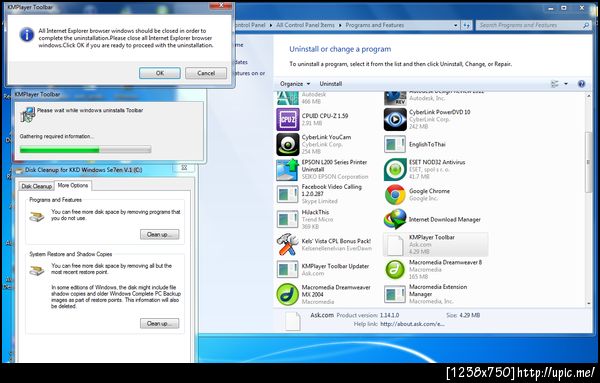Select the More Options tab
The width and height of the screenshot is (600, 383).
[x=73, y=185]
